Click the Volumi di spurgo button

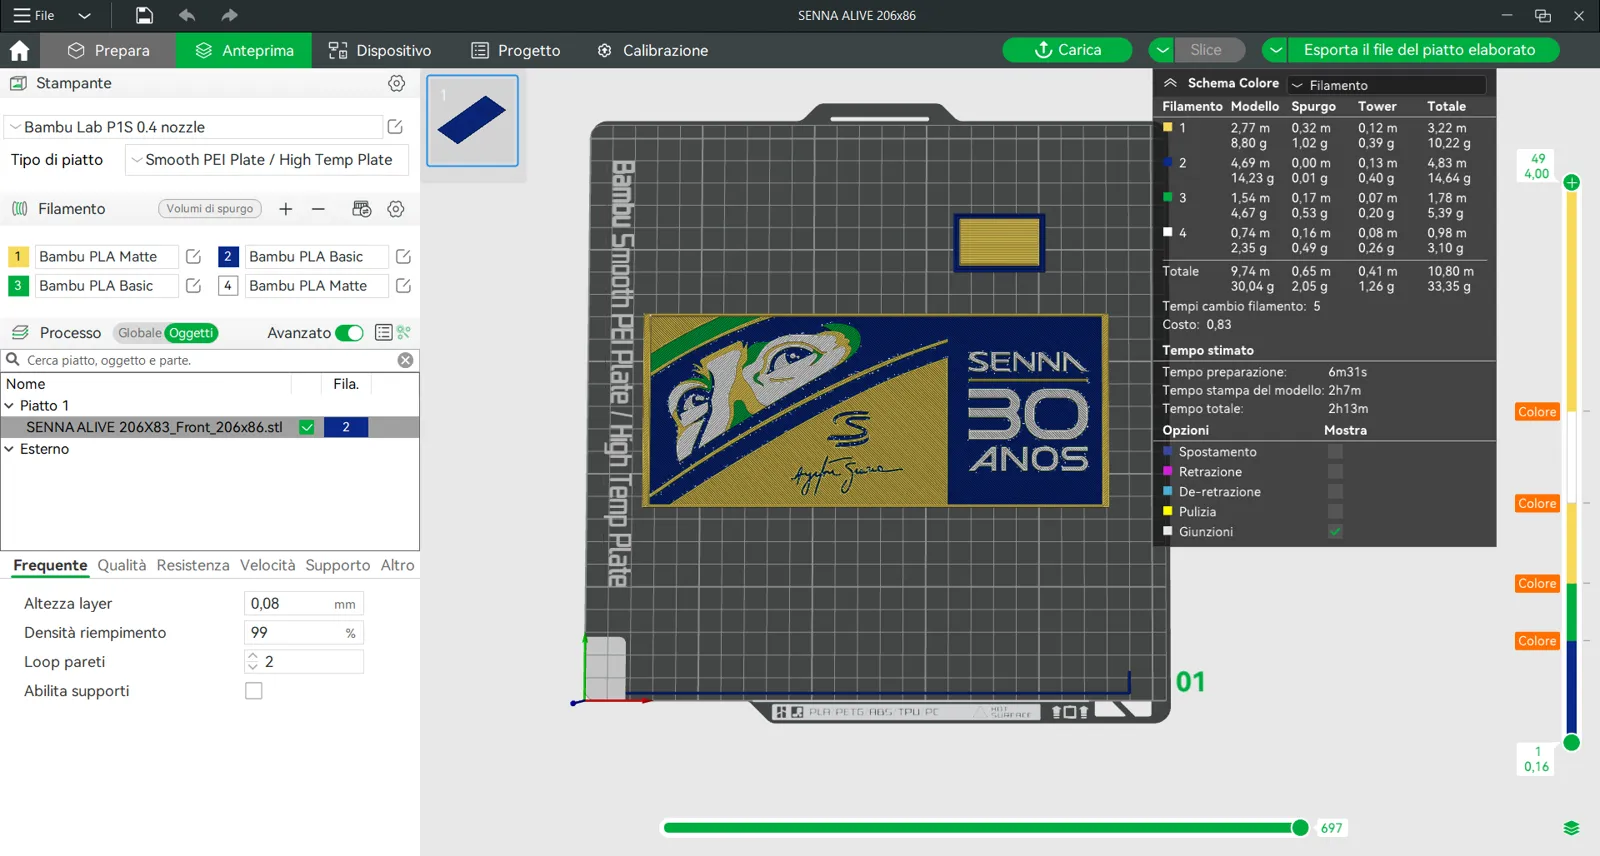click(210, 209)
